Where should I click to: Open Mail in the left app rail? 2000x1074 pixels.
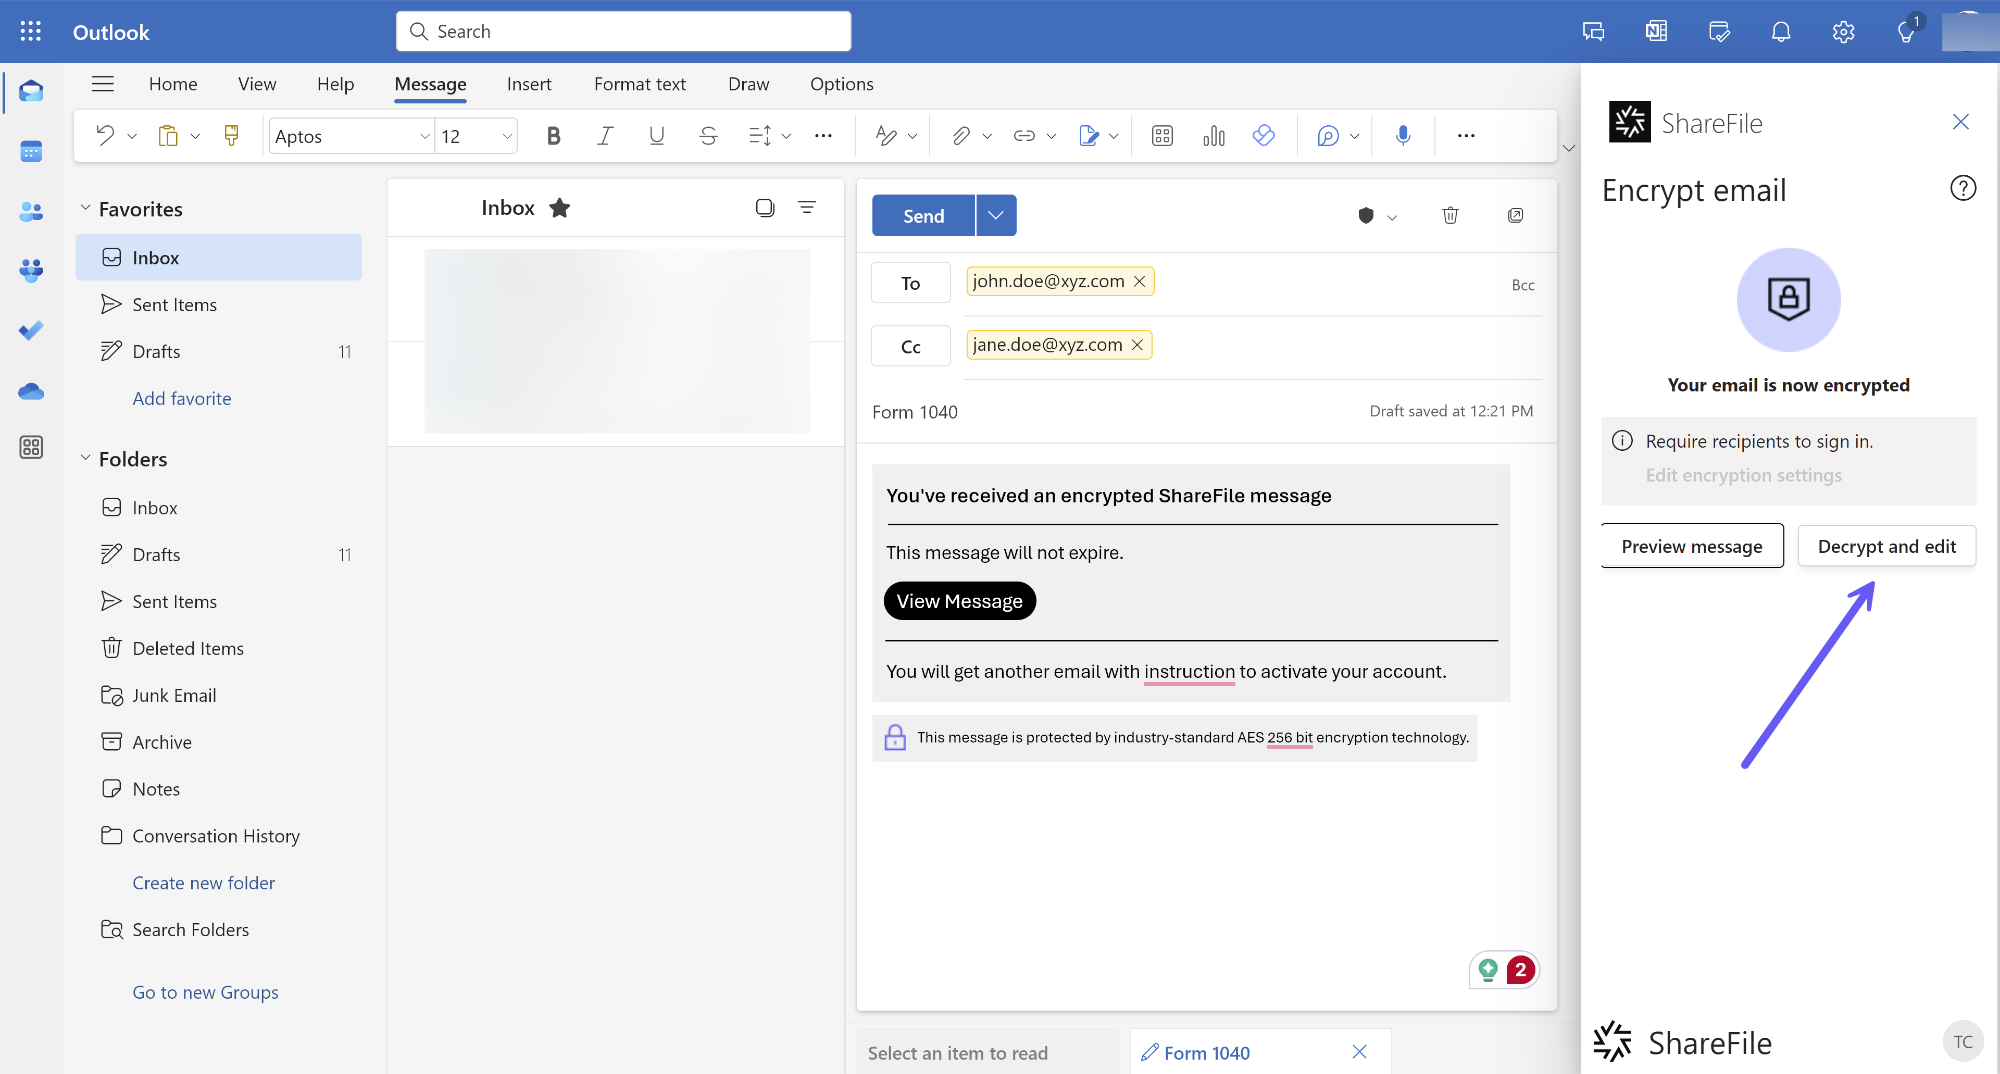coord(31,92)
